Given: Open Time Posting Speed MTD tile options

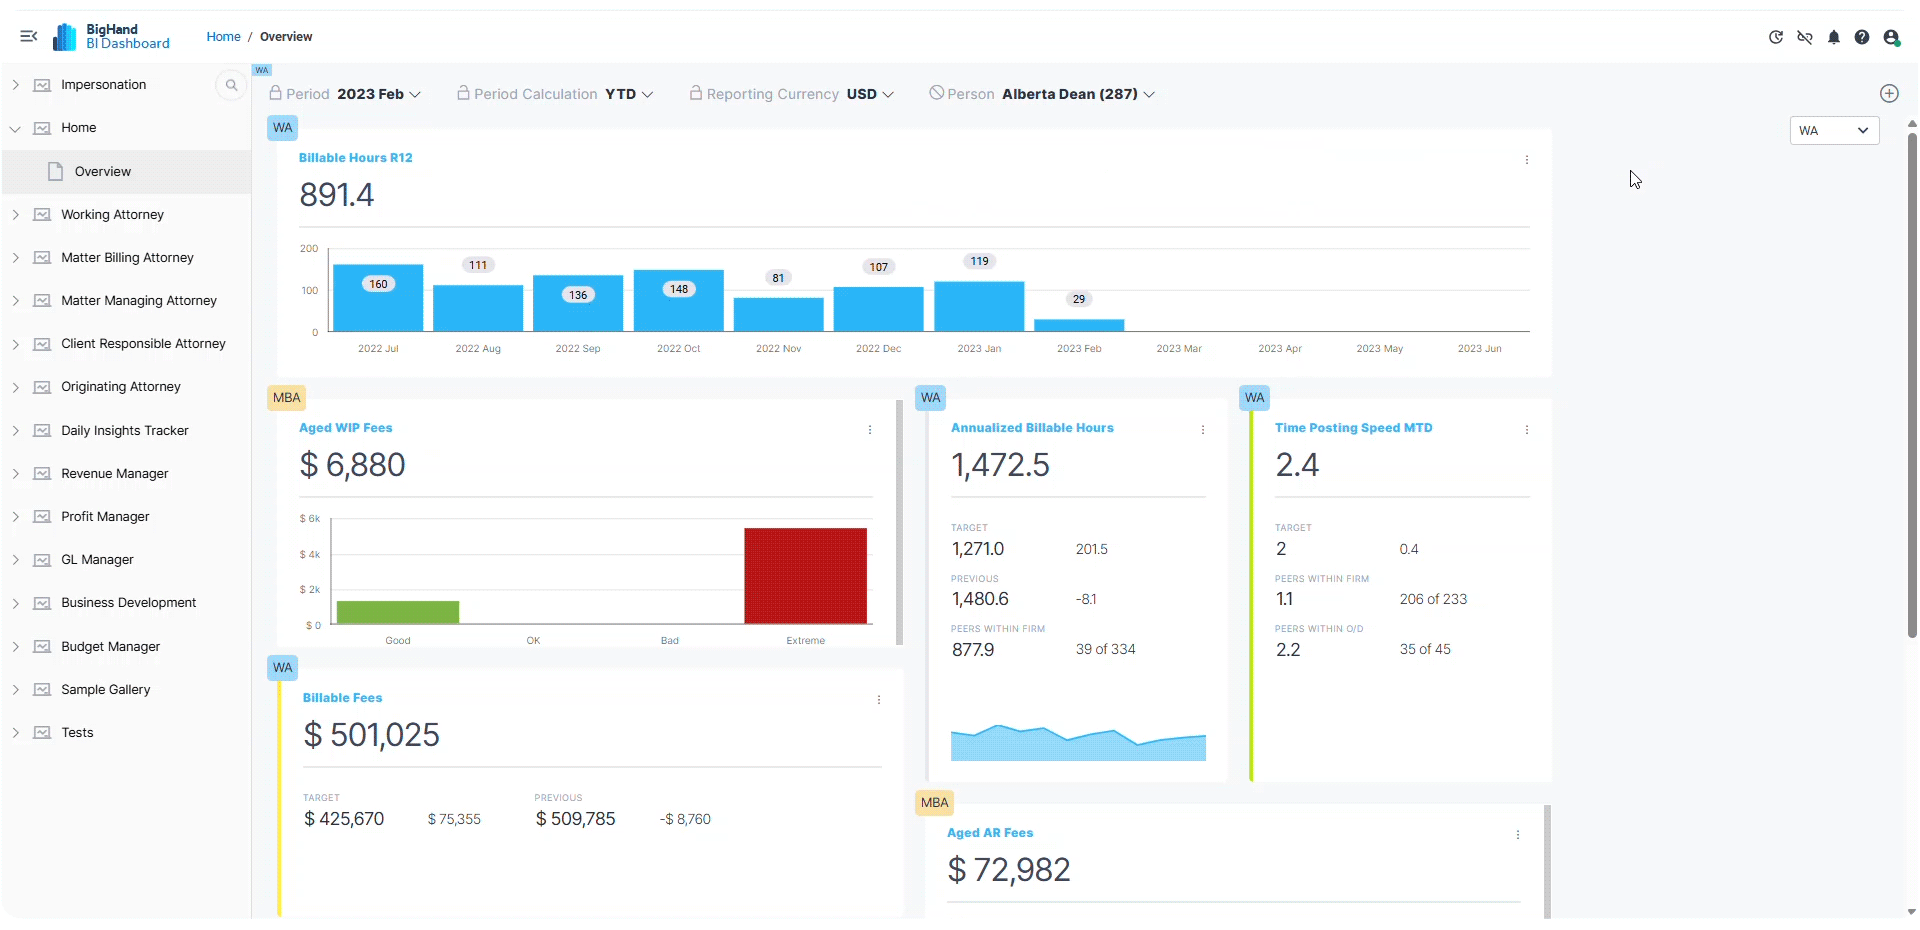Looking at the screenshot, I should [1527, 430].
